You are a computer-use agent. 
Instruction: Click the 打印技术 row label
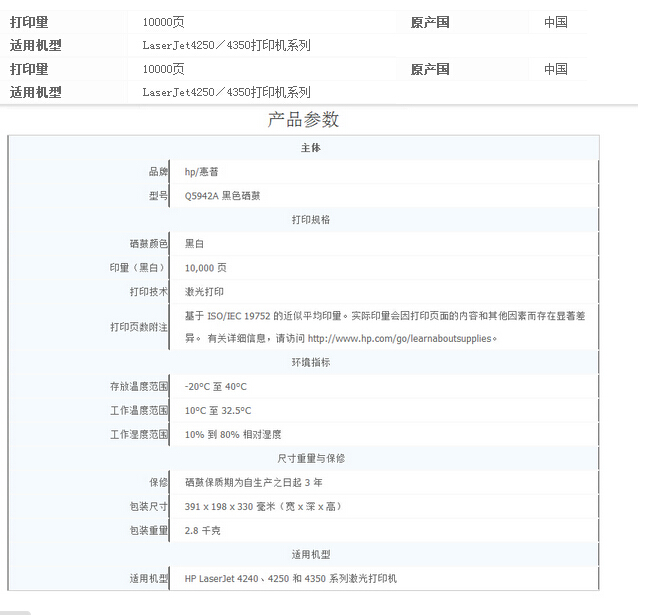[x=149, y=291]
